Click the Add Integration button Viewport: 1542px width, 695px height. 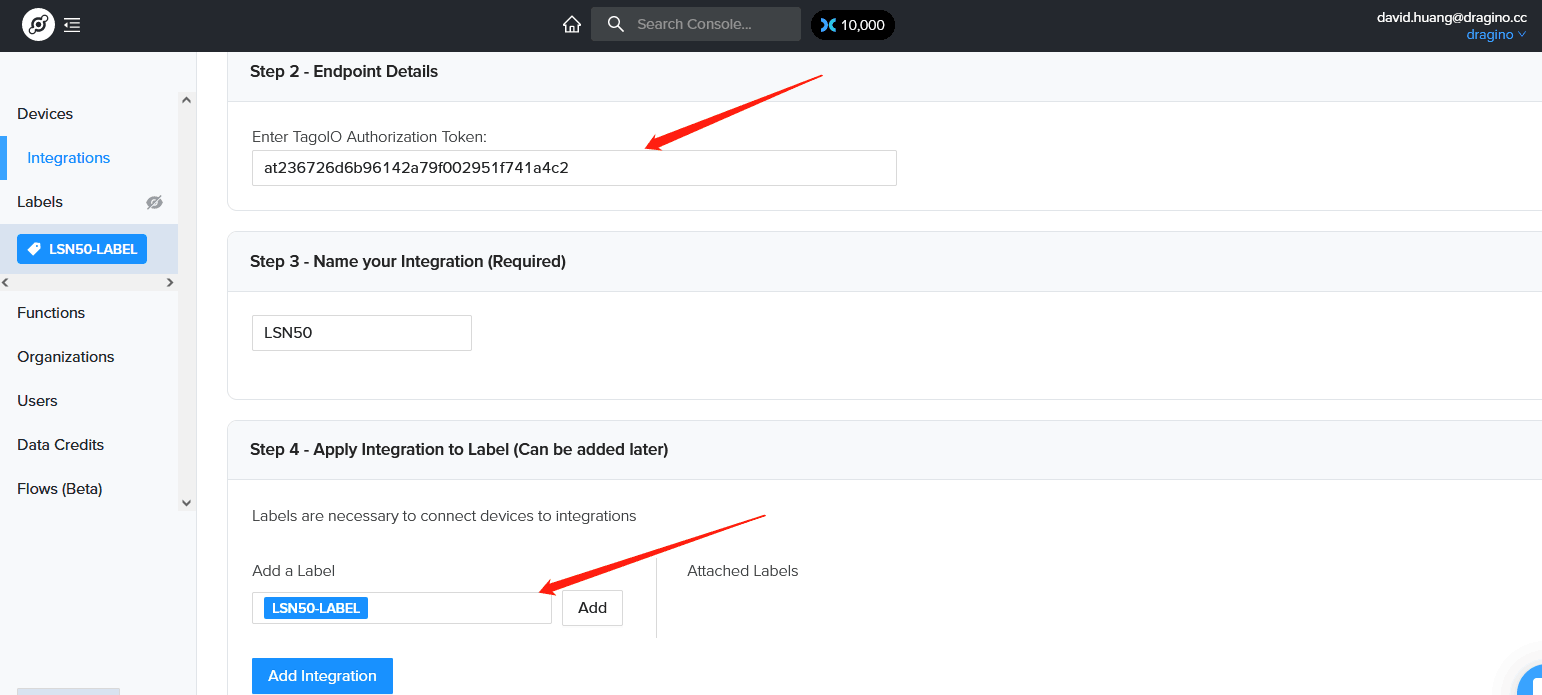click(322, 676)
